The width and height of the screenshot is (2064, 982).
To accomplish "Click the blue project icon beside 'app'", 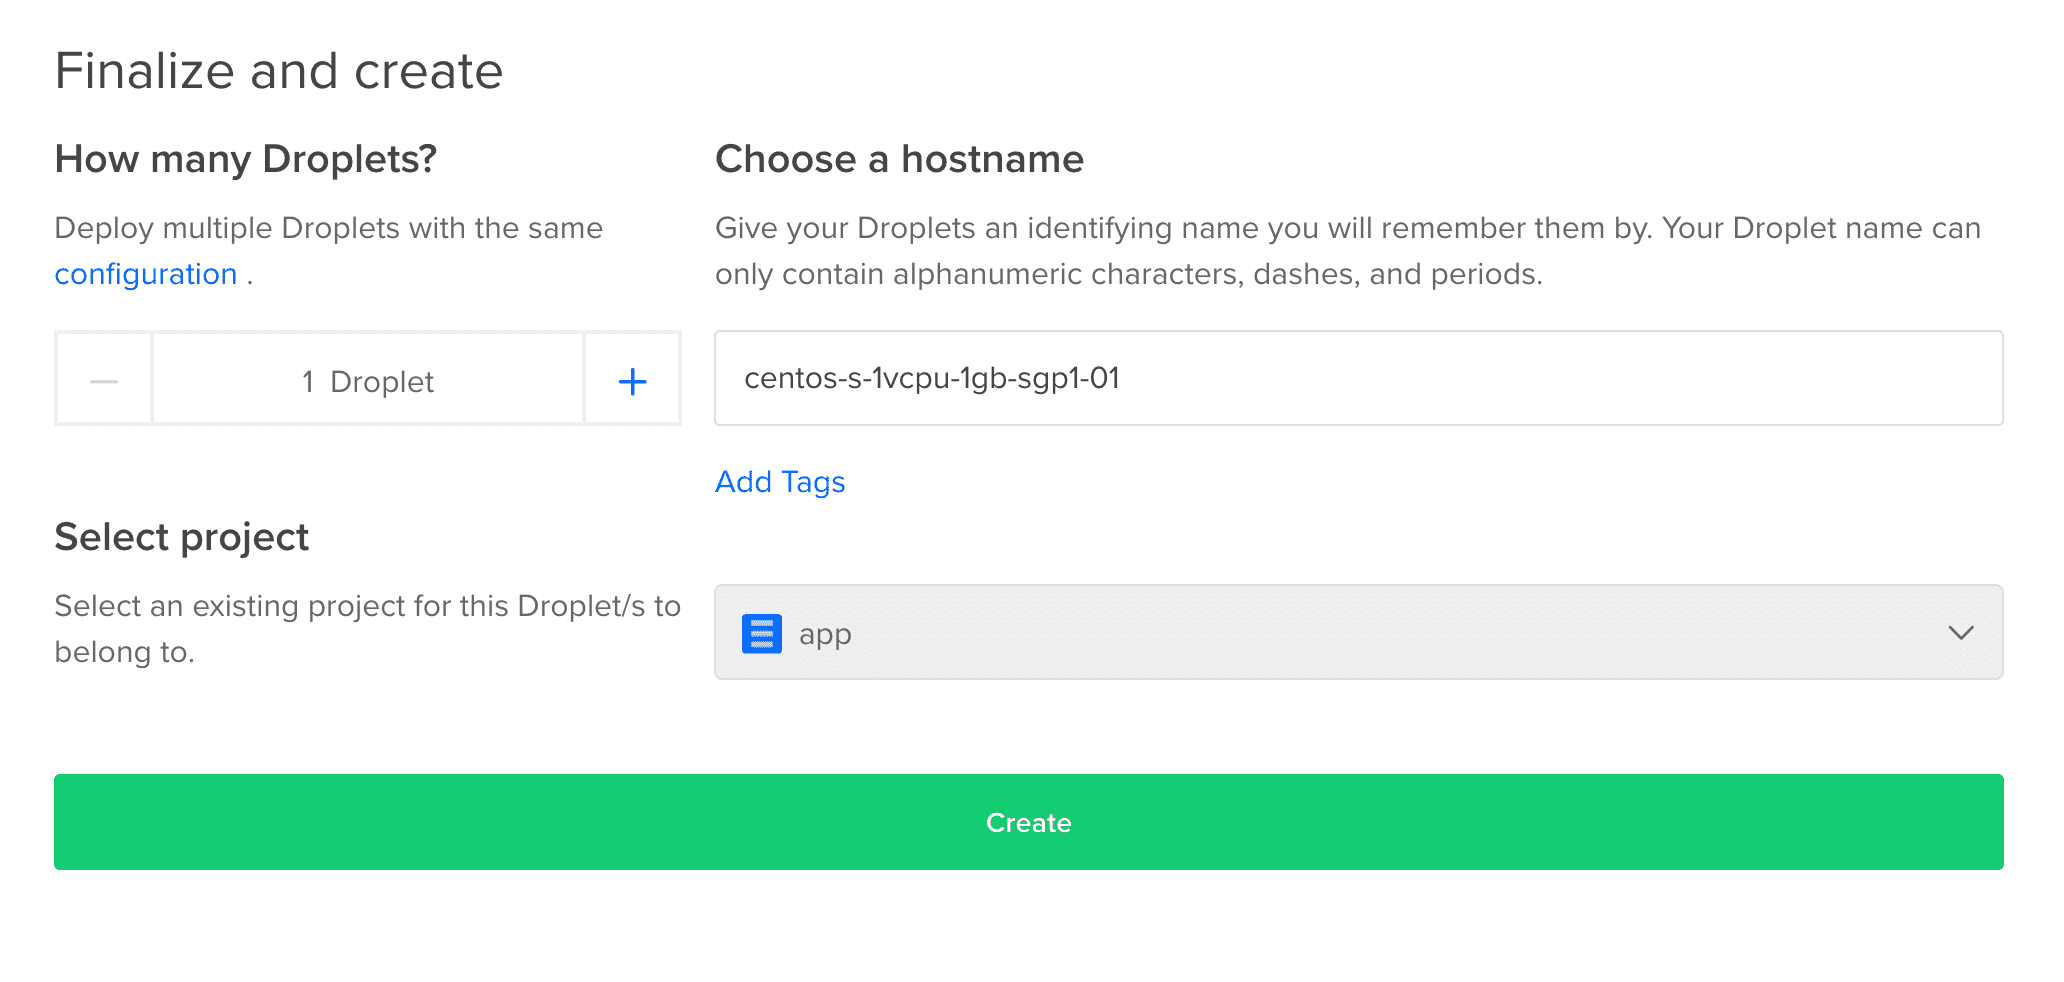I will pyautogui.click(x=762, y=634).
